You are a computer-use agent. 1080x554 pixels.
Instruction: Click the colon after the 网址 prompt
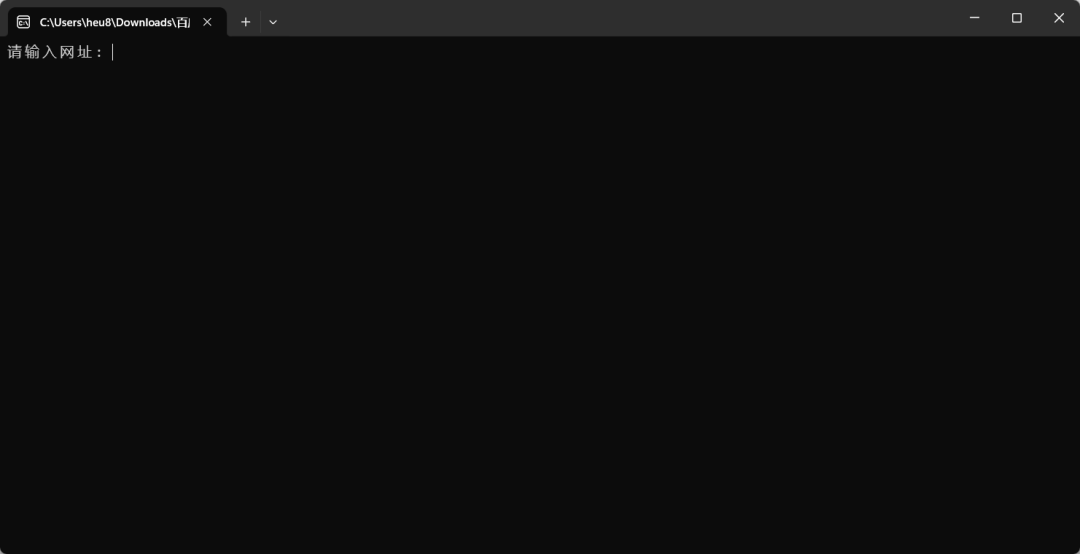tap(100, 53)
